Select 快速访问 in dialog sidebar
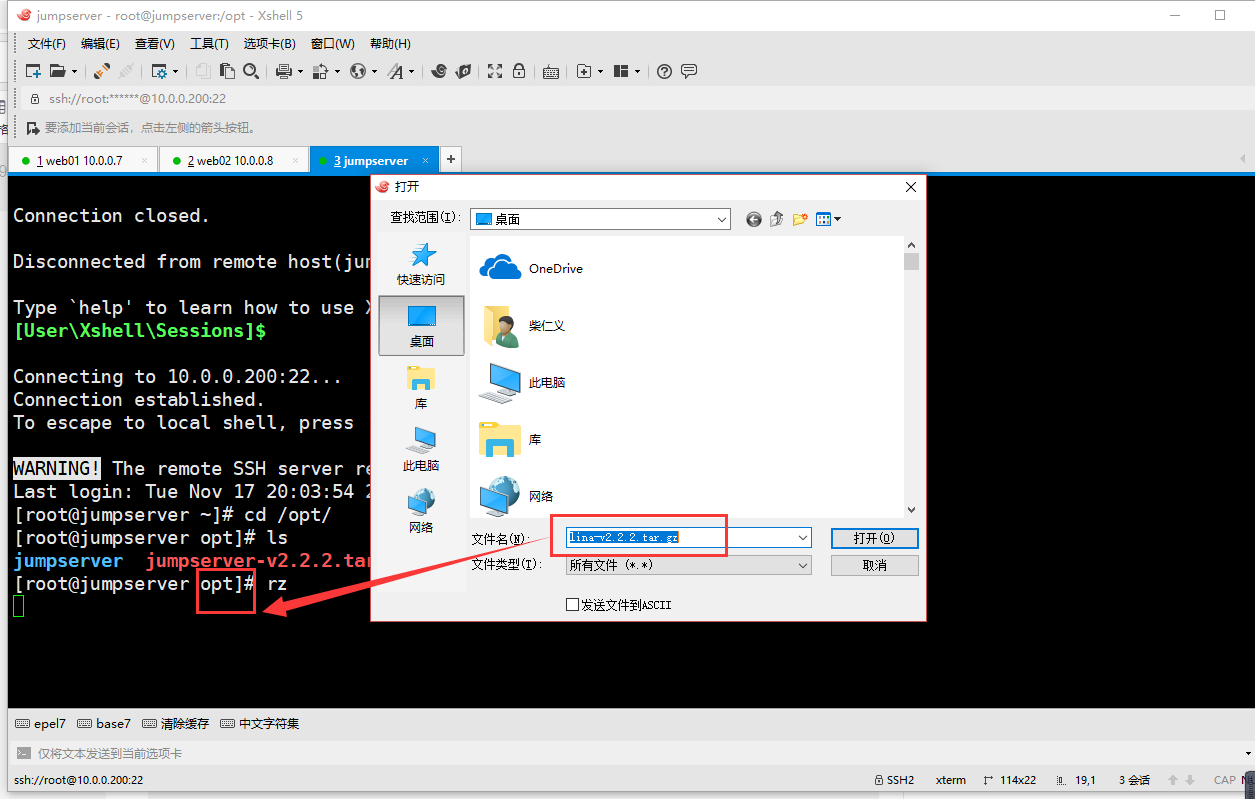 coord(421,264)
